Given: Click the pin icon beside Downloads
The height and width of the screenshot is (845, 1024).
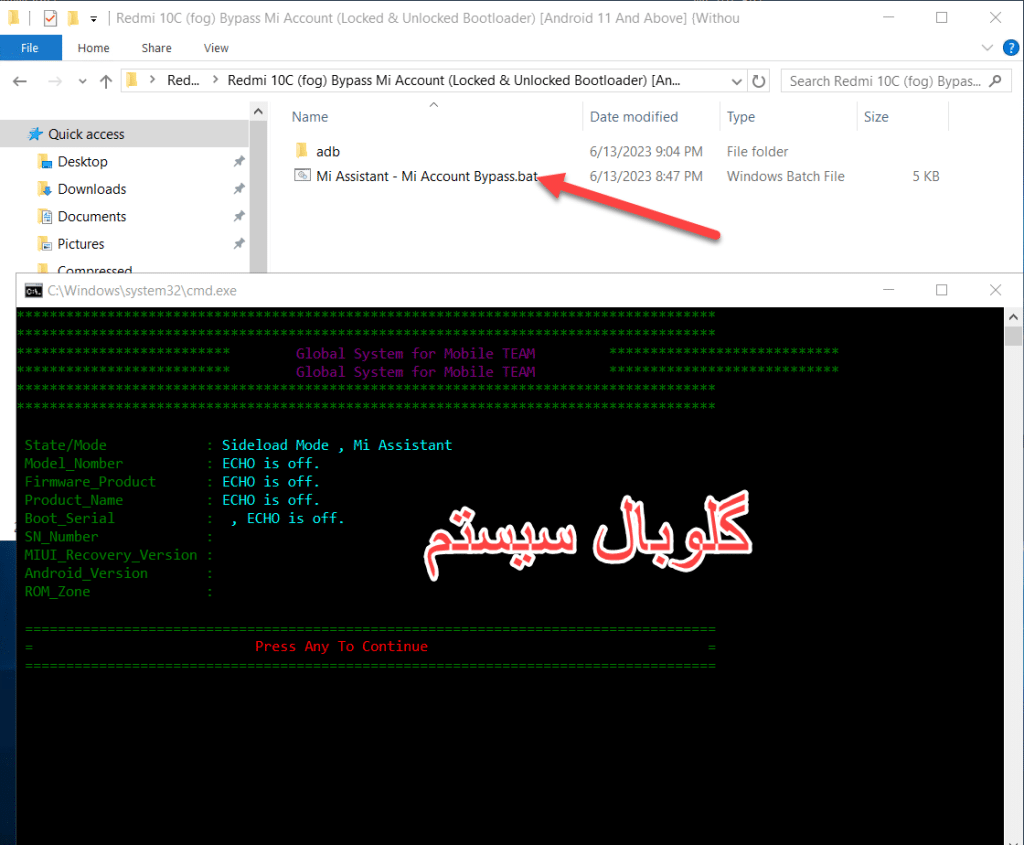Looking at the screenshot, I should pos(239,189).
